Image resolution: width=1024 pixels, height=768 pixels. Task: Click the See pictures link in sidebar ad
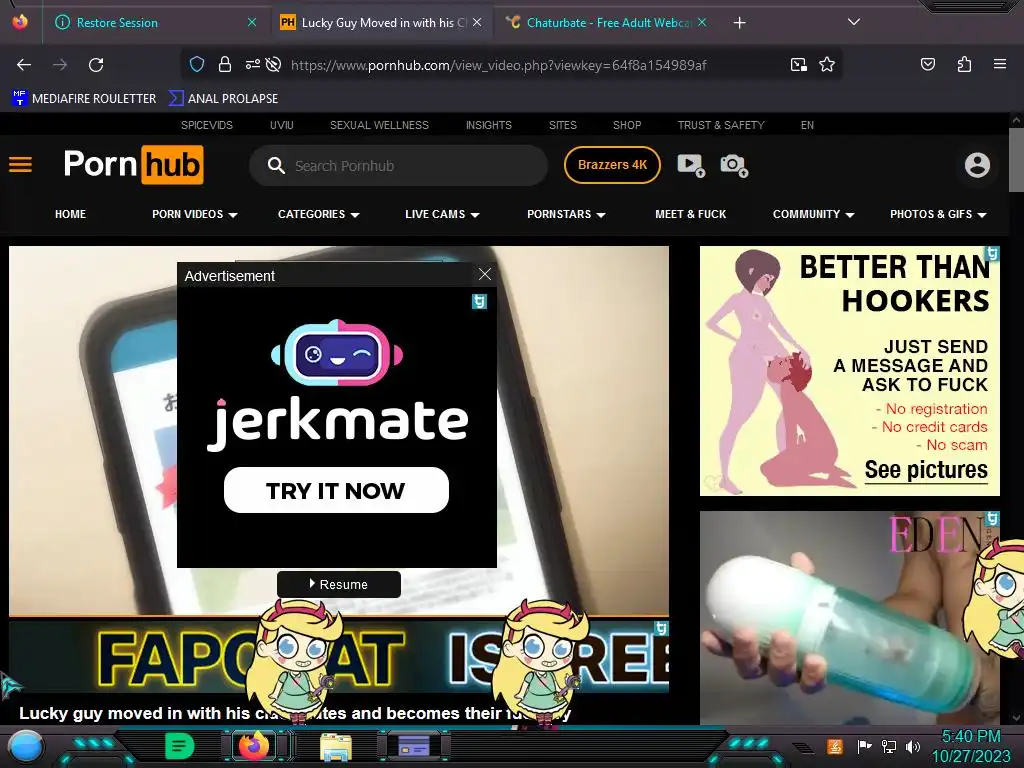point(926,470)
